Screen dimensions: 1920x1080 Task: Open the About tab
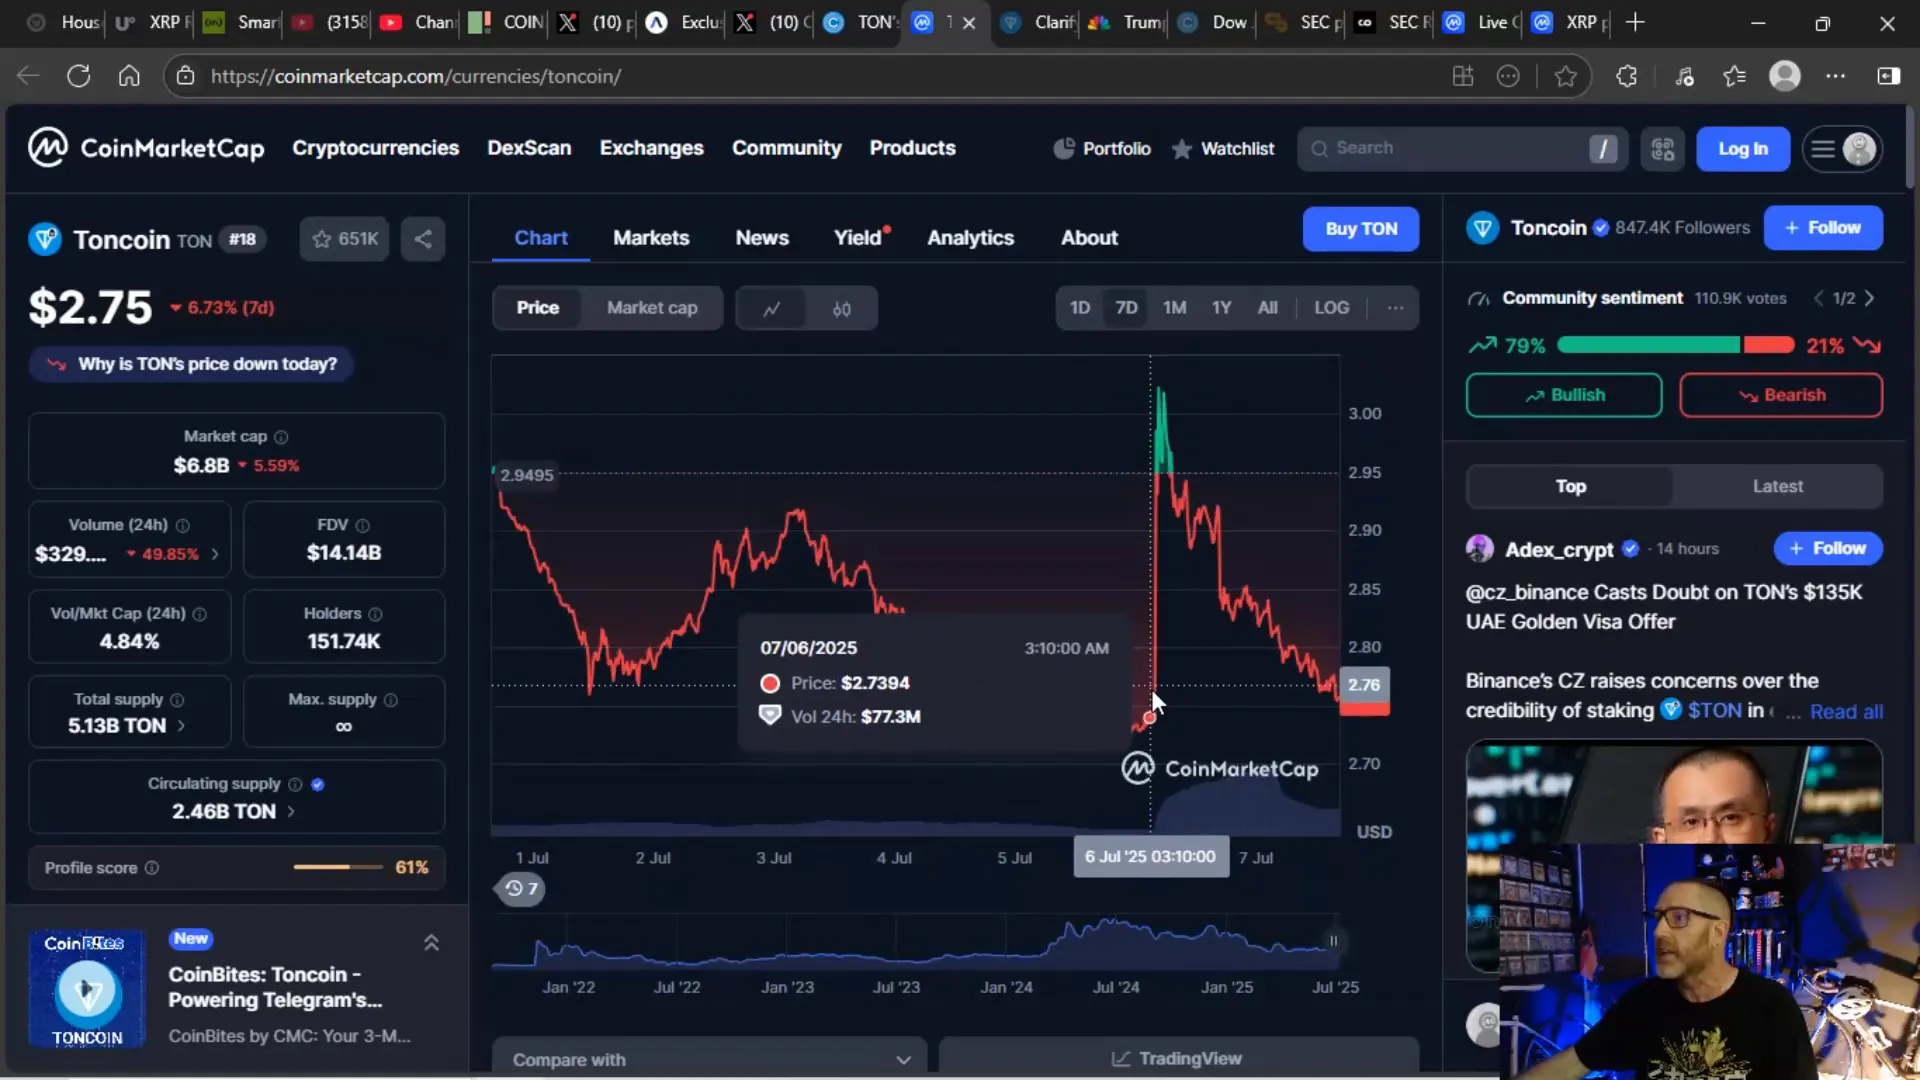tap(1089, 238)
